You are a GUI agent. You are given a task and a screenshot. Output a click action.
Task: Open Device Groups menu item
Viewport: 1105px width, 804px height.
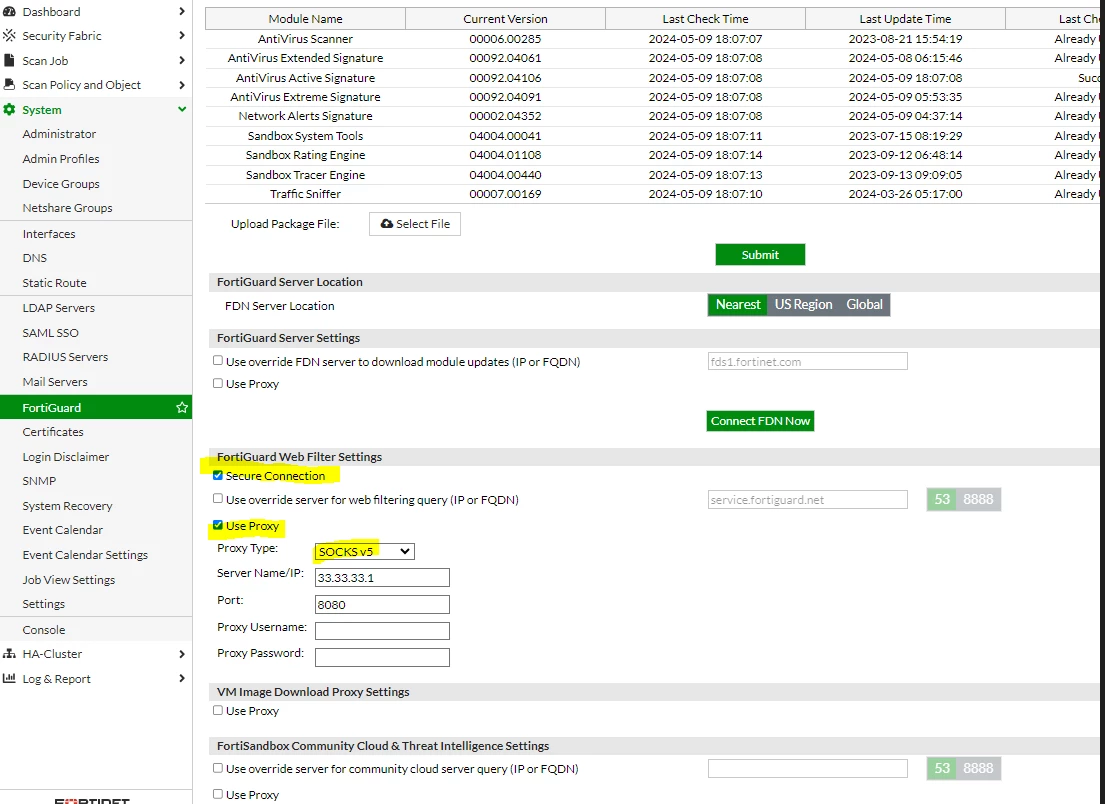pyautogui.click(x=61, y=183)
